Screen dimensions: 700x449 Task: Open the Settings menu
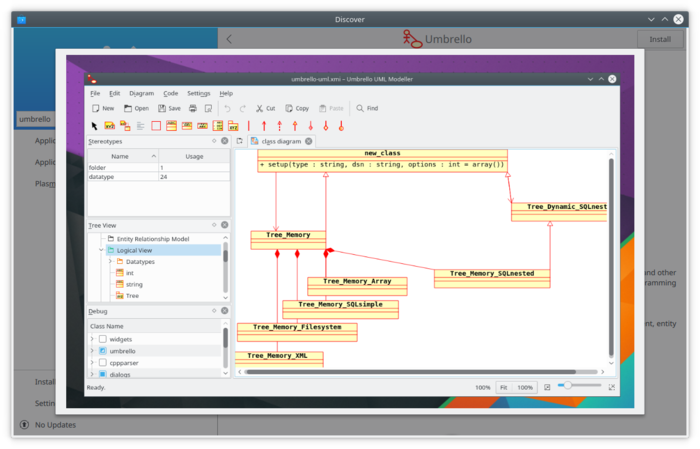pos(199,93)
